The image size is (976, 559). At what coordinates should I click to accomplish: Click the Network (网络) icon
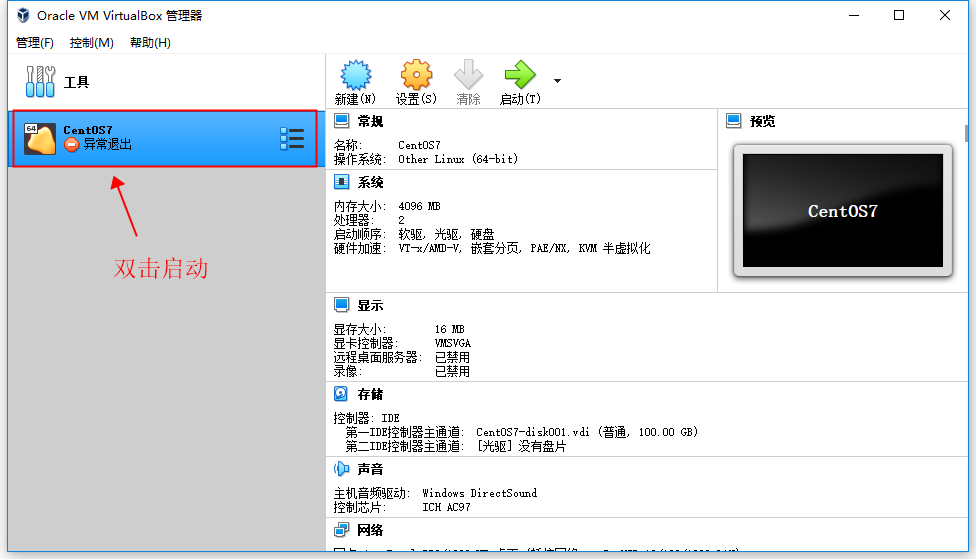click(x=341, y=530)
